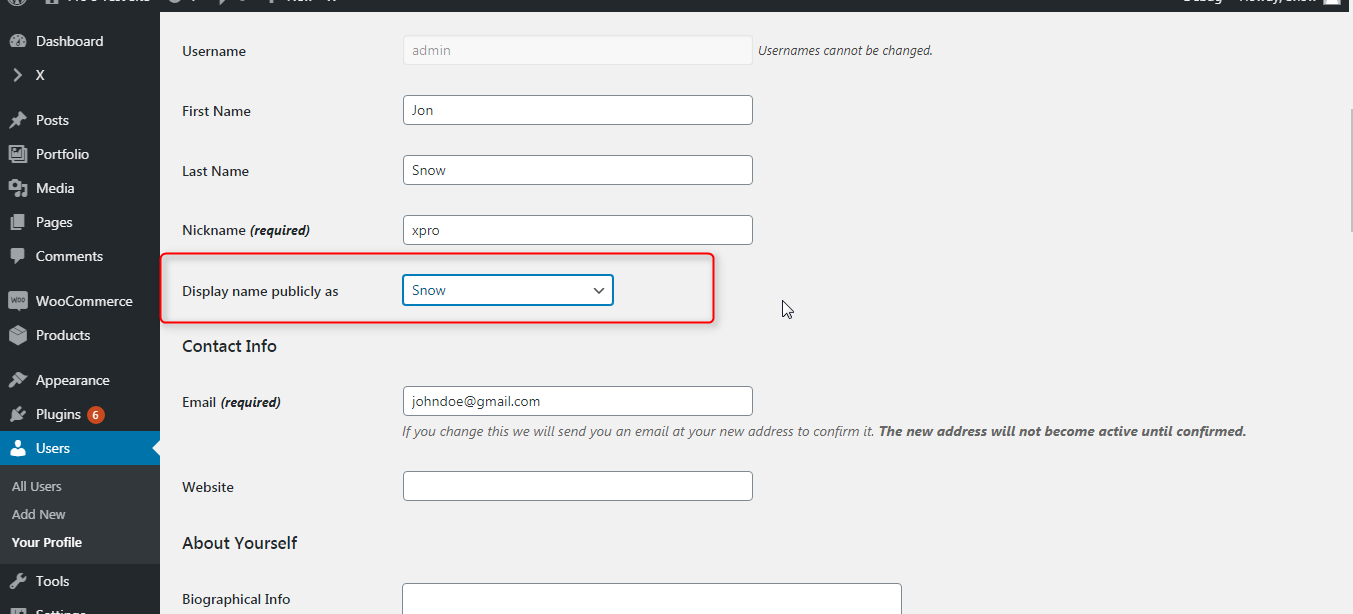Open the Add New user link
Image resolution: width=1353 pixels, height=614 pixels.
point(39,514)
